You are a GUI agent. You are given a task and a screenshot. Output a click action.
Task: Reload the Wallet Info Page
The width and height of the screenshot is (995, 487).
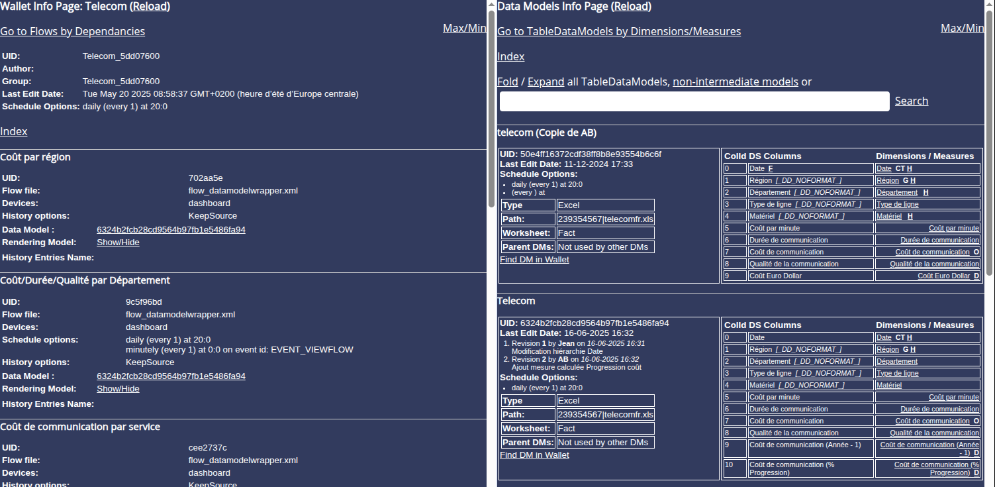coord(147,6)
